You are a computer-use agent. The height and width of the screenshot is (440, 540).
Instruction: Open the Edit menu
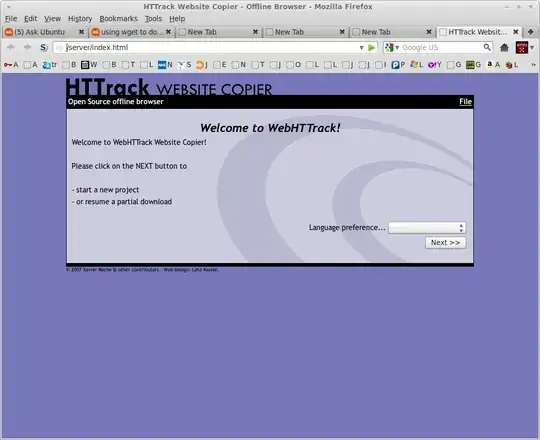30,19
